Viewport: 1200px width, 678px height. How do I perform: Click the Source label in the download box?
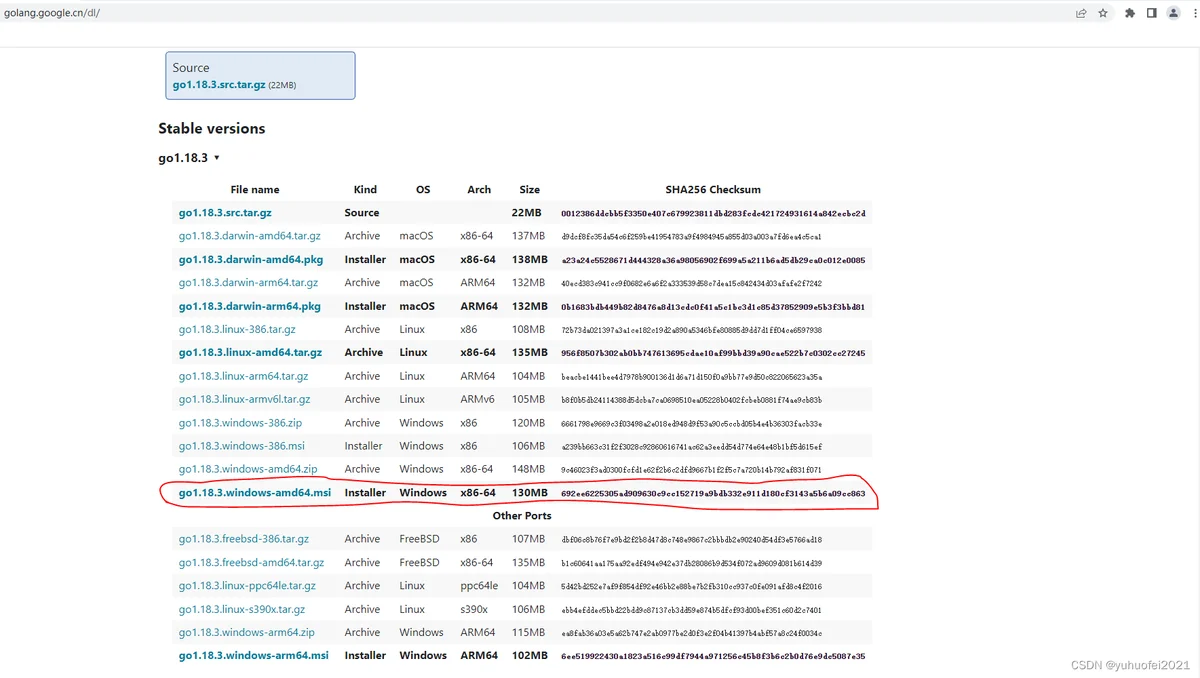coord(191,67)
